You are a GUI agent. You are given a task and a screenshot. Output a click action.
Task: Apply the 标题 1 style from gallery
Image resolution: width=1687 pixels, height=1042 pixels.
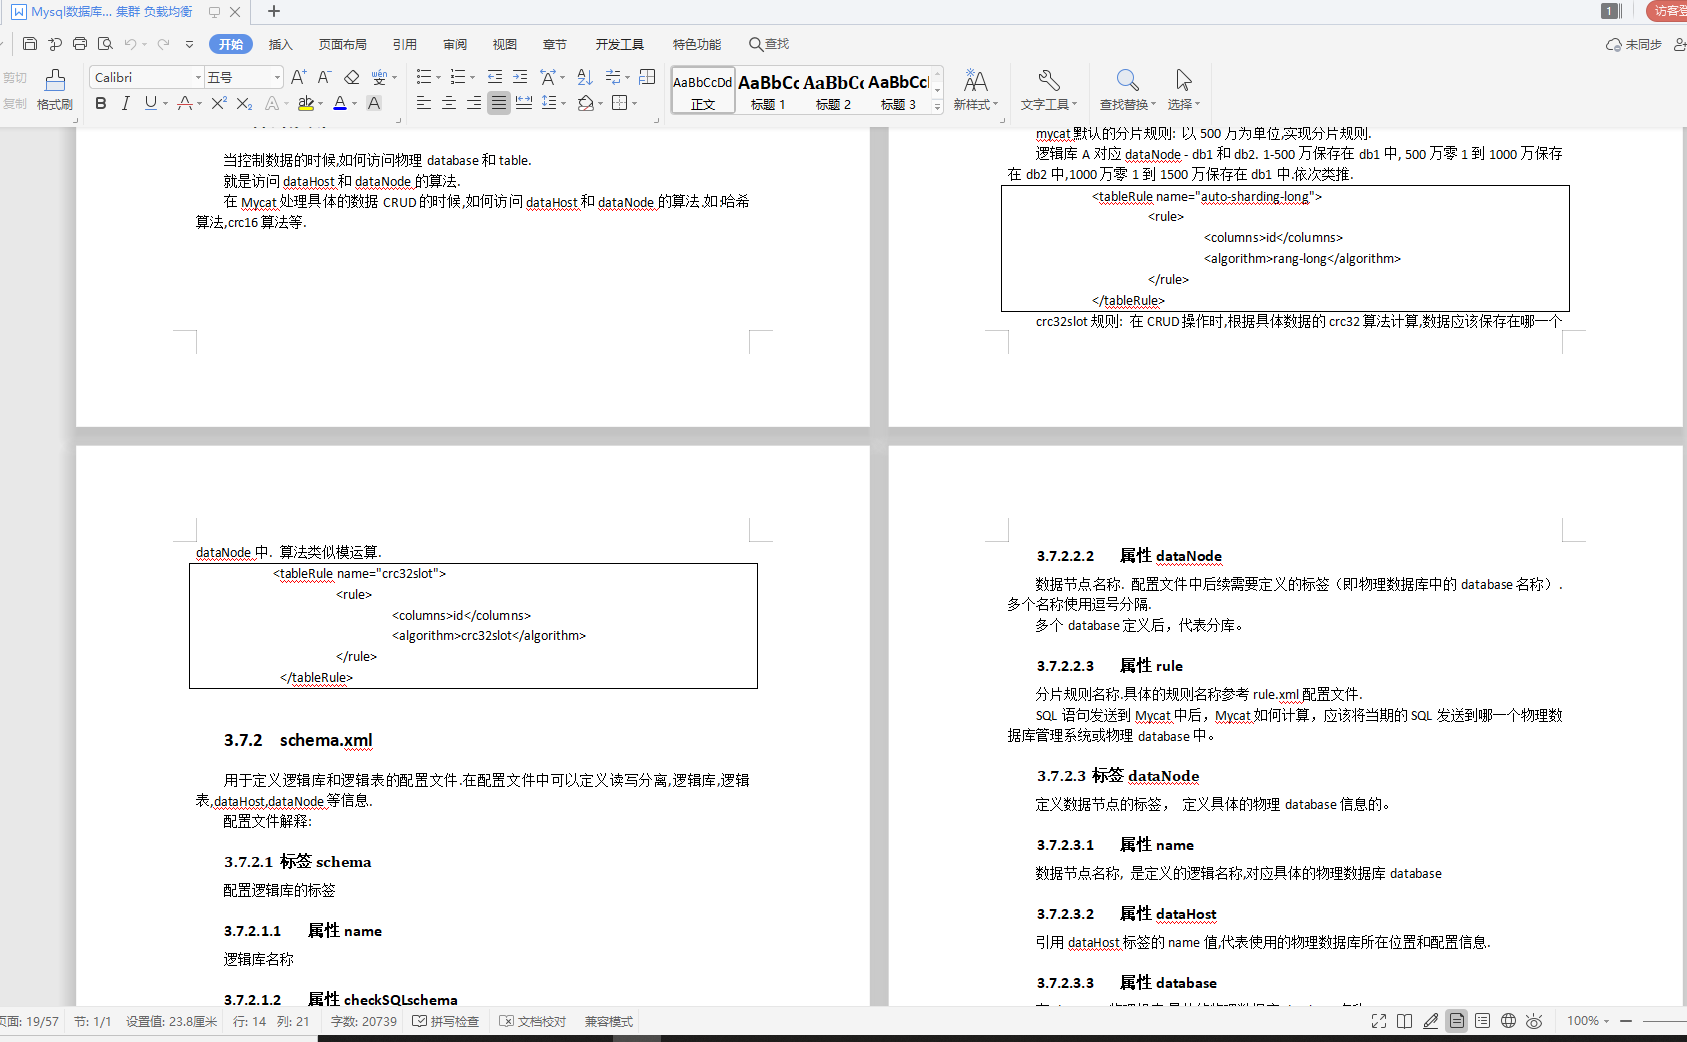(768, 90)
